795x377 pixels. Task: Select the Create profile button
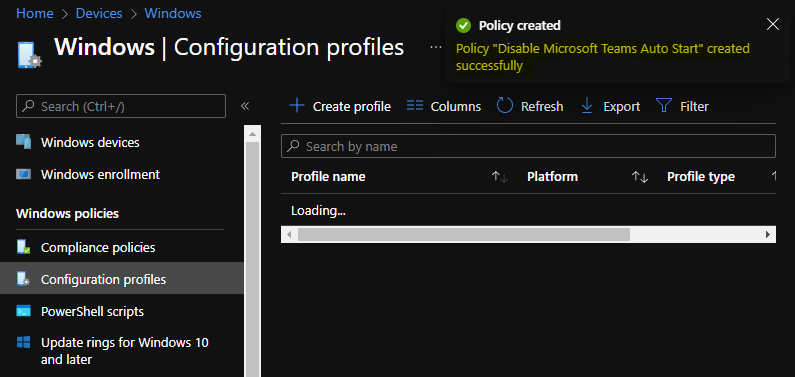tap(340, 106)
